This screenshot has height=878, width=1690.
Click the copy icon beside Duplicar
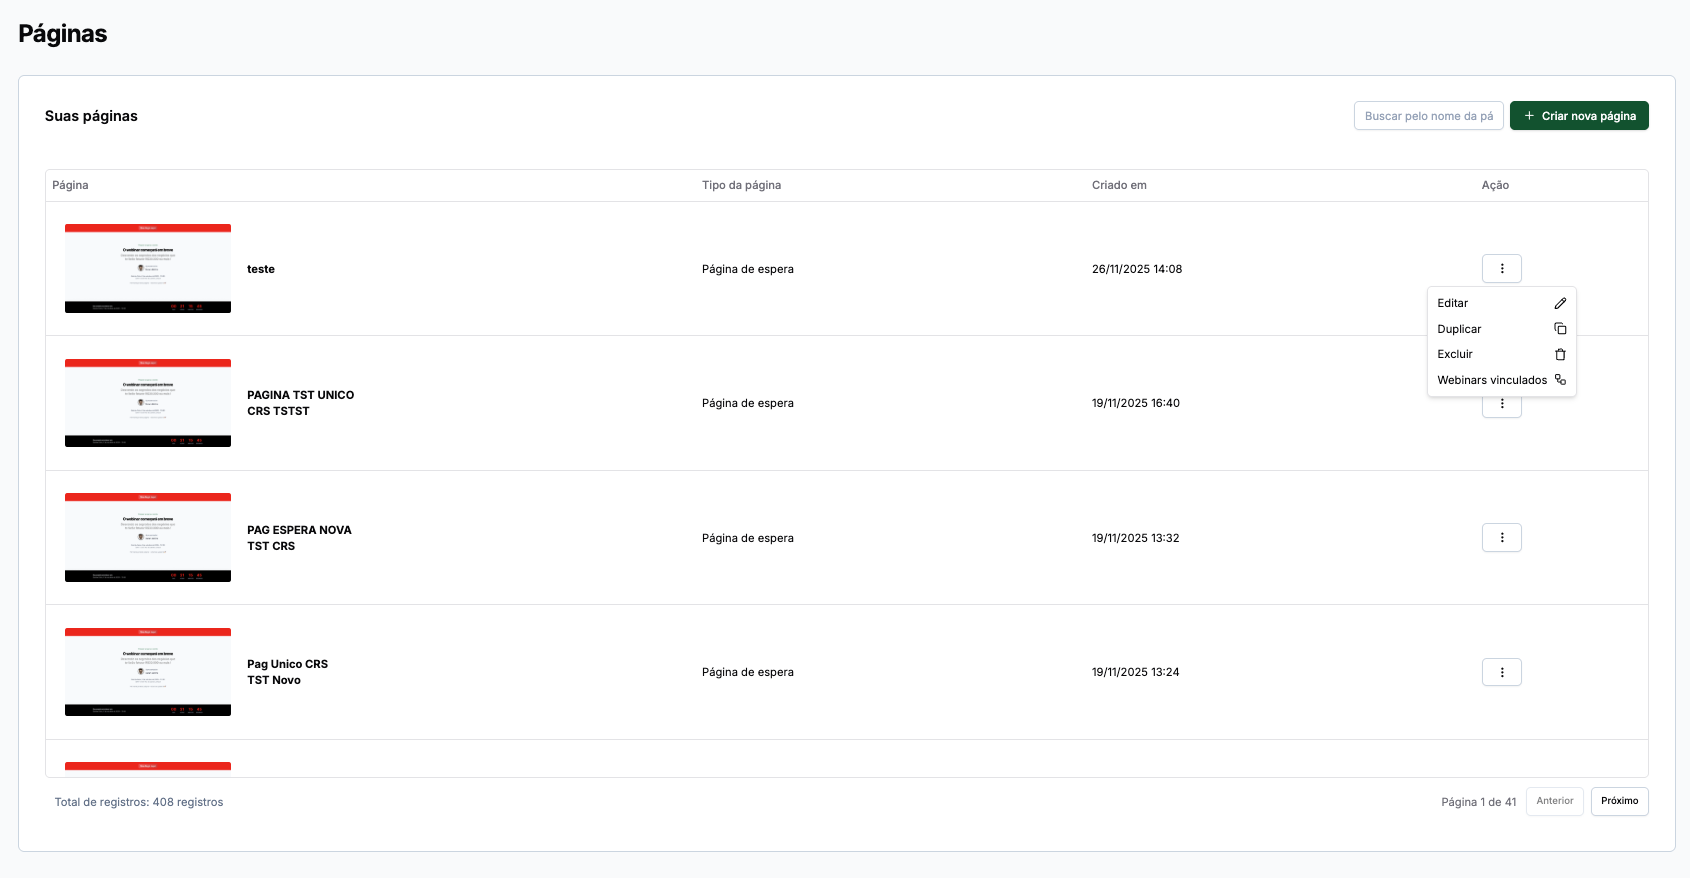(1560, 329)
